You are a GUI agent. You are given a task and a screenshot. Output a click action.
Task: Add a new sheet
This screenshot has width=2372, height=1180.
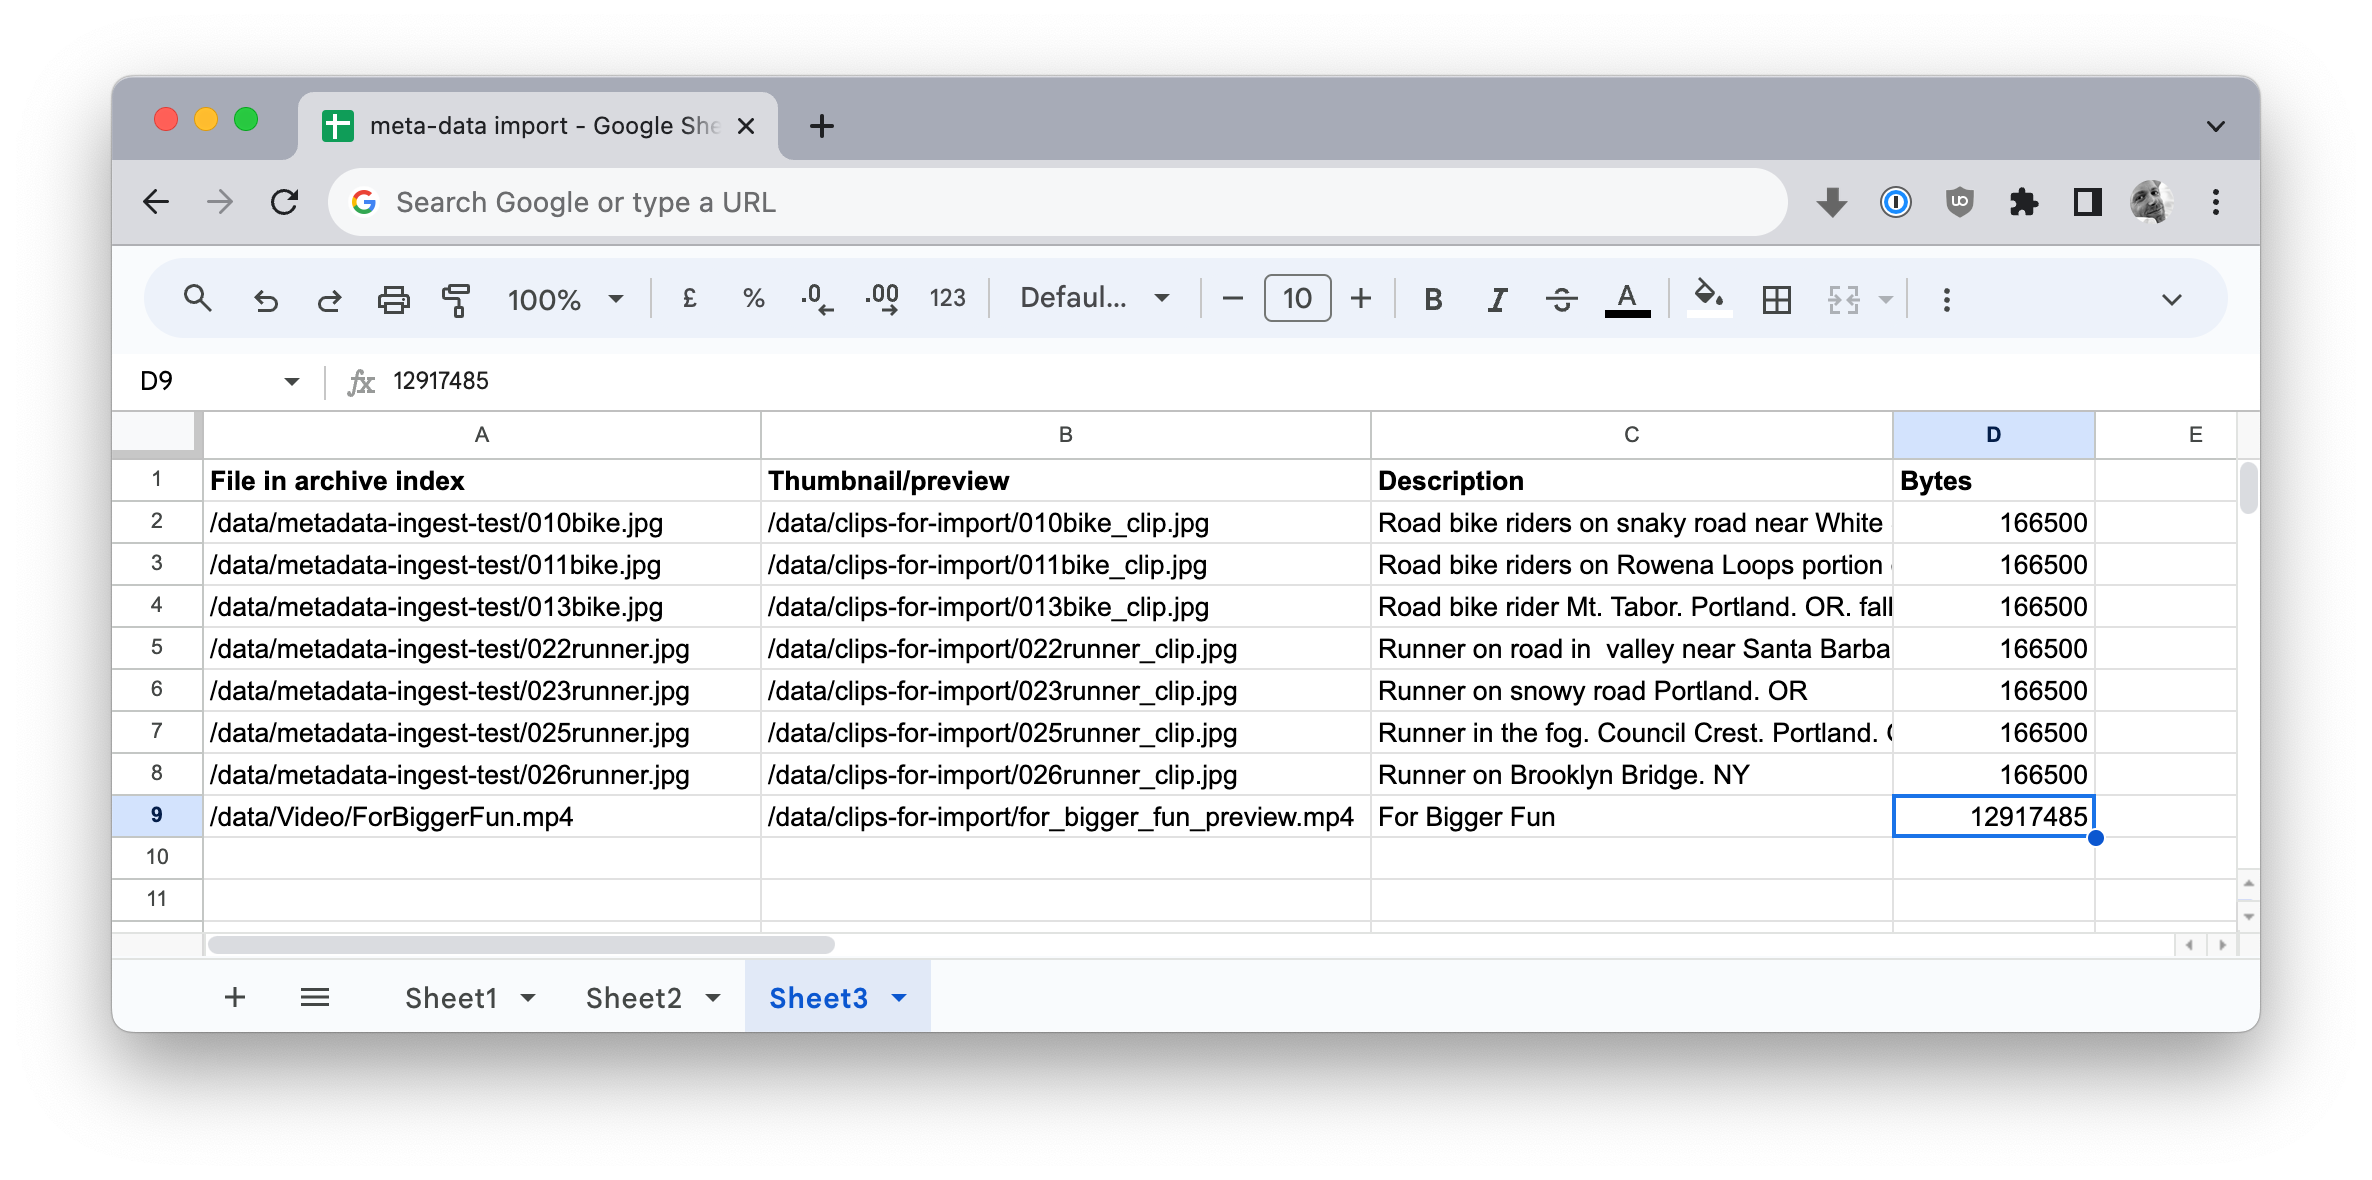[x=235, y=997]
